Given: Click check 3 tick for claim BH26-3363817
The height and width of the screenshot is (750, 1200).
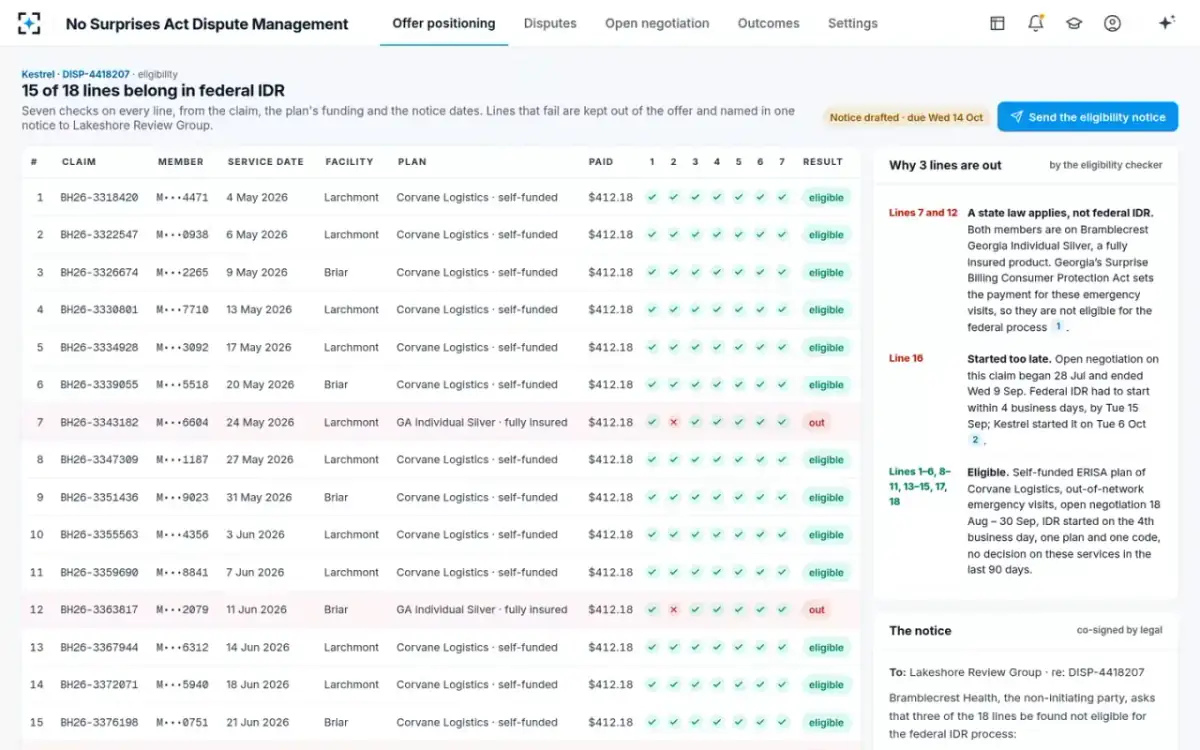Looking at the screenshot, I should click(695, 610).
